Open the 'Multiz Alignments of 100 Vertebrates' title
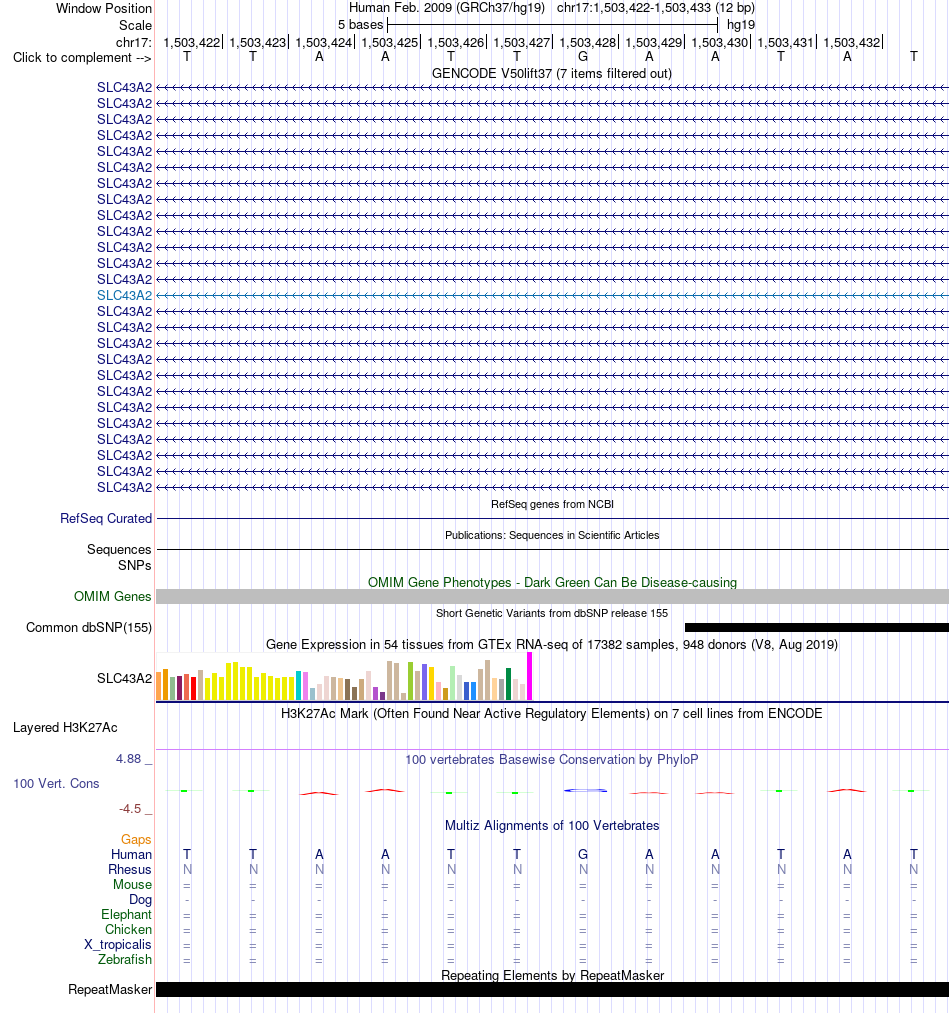The height and width of the screenshot is (1013, 950). point(552,825)
